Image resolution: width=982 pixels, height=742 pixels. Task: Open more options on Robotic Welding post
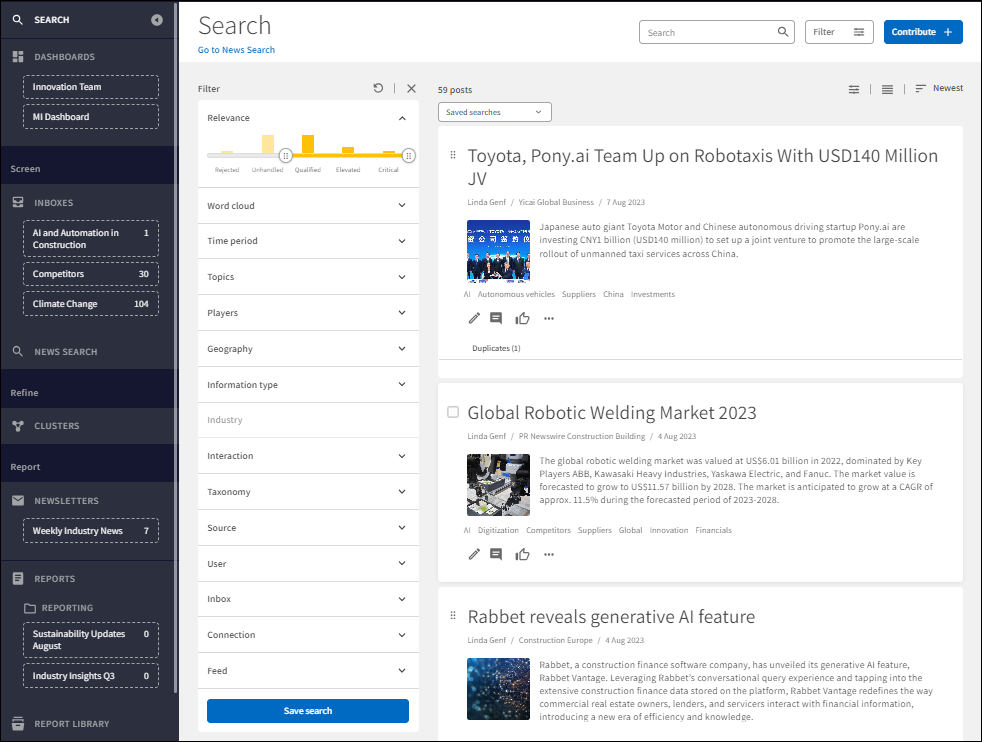click(548, 554)
